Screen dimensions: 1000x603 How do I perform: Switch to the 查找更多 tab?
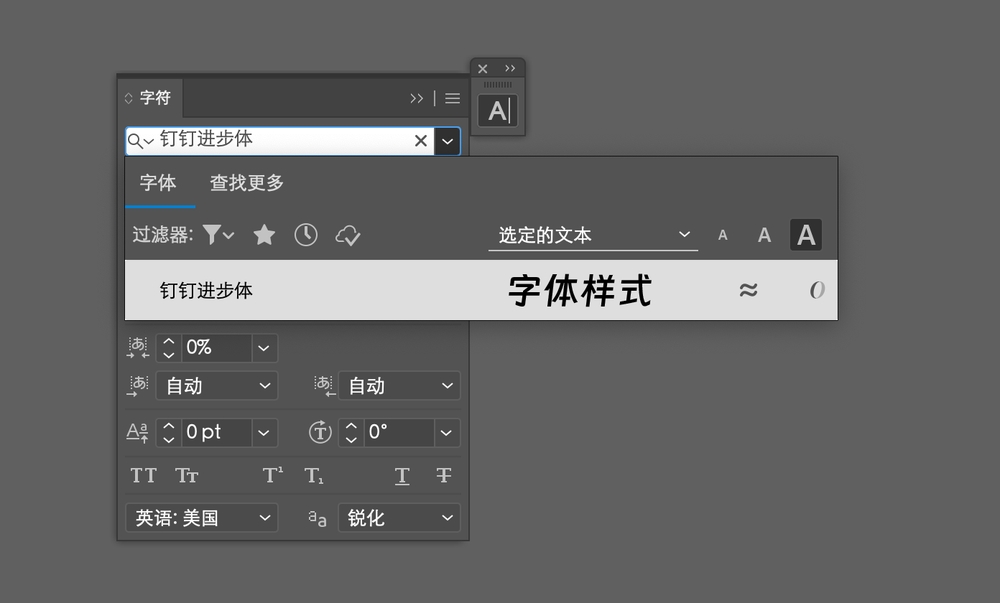point(246,183)
